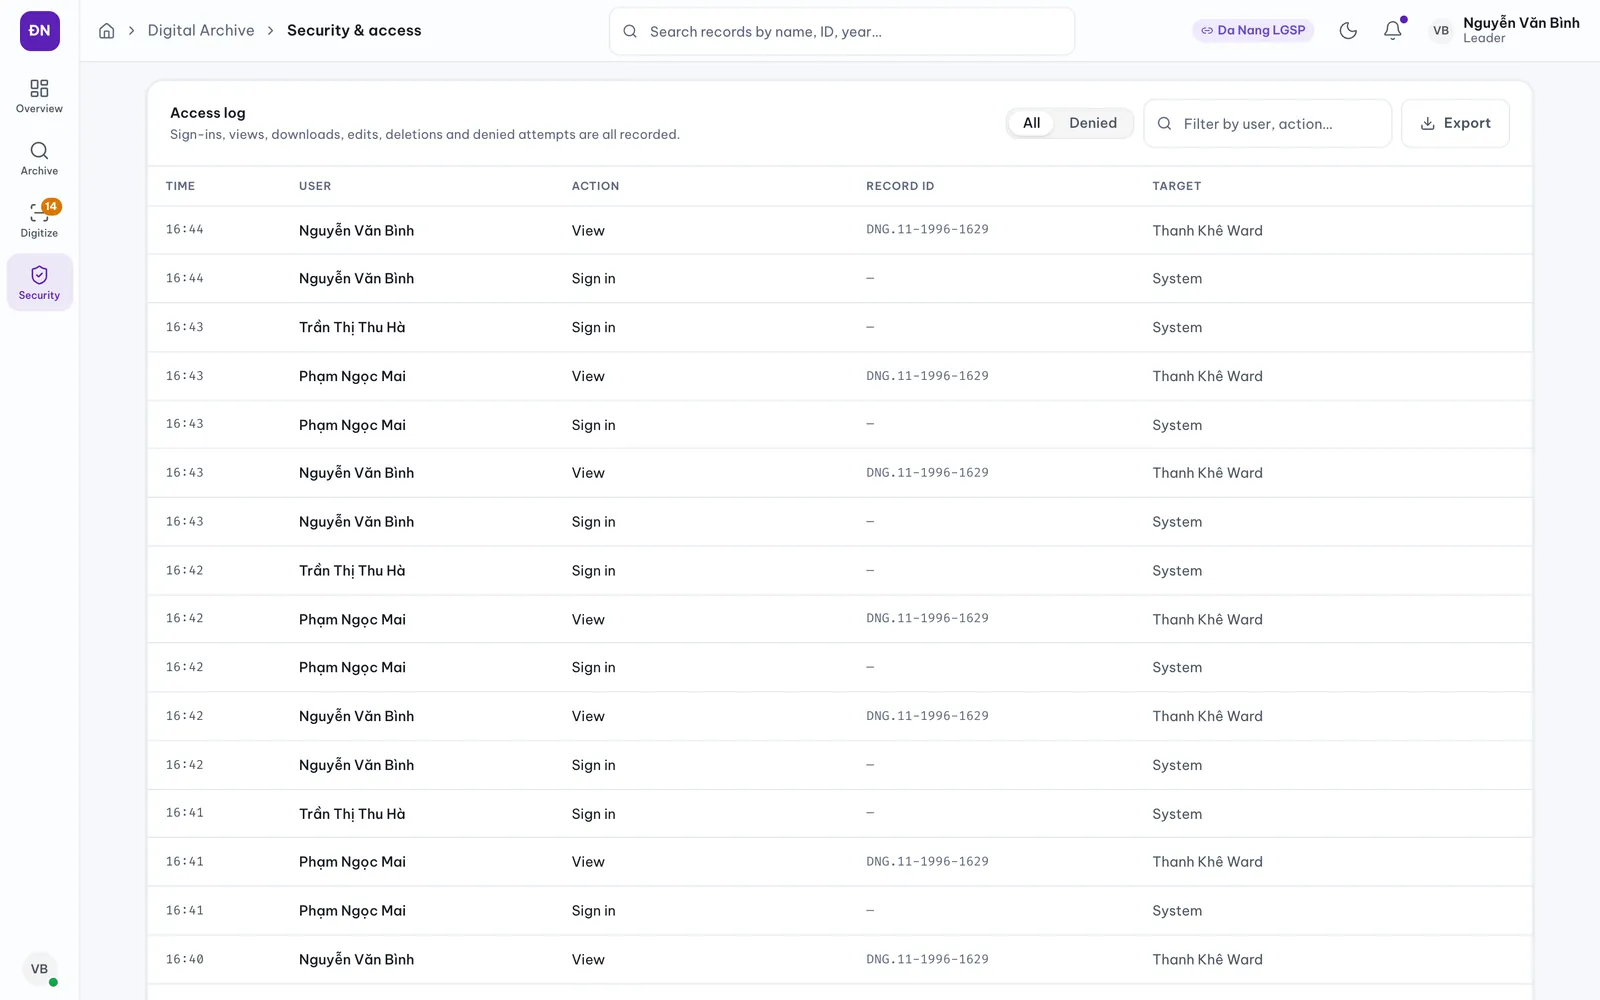Viewport: 1600px width, 1000px height.
Task: Export the access log
Action: 1455,123
